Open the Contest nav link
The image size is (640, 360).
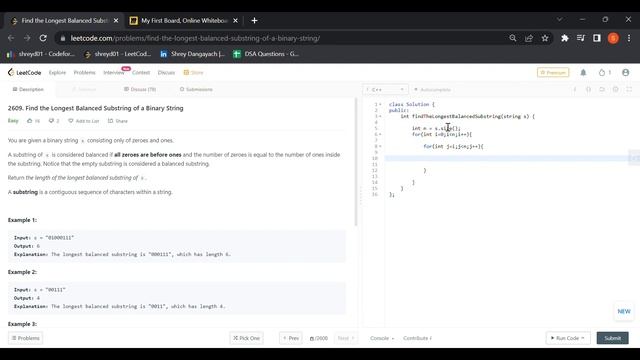tap(141, 73)
